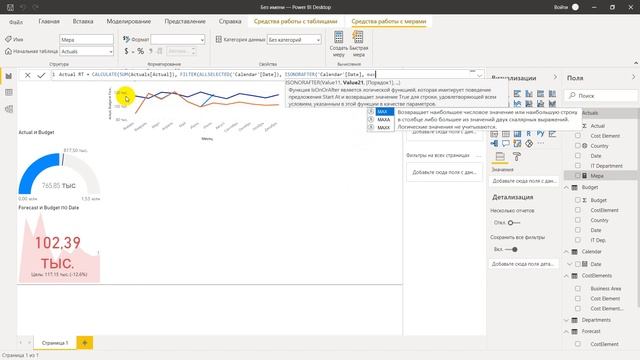Switch to Report view in left sidebar

9,76
